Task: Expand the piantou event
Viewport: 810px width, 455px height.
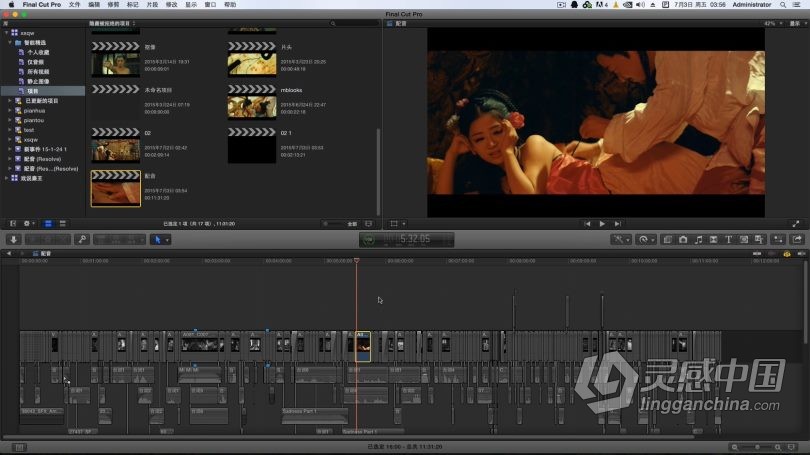Action: (9, 120)
